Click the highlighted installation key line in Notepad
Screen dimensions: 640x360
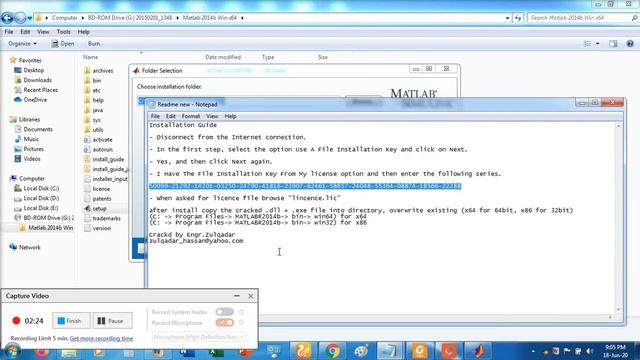[305, 186]
